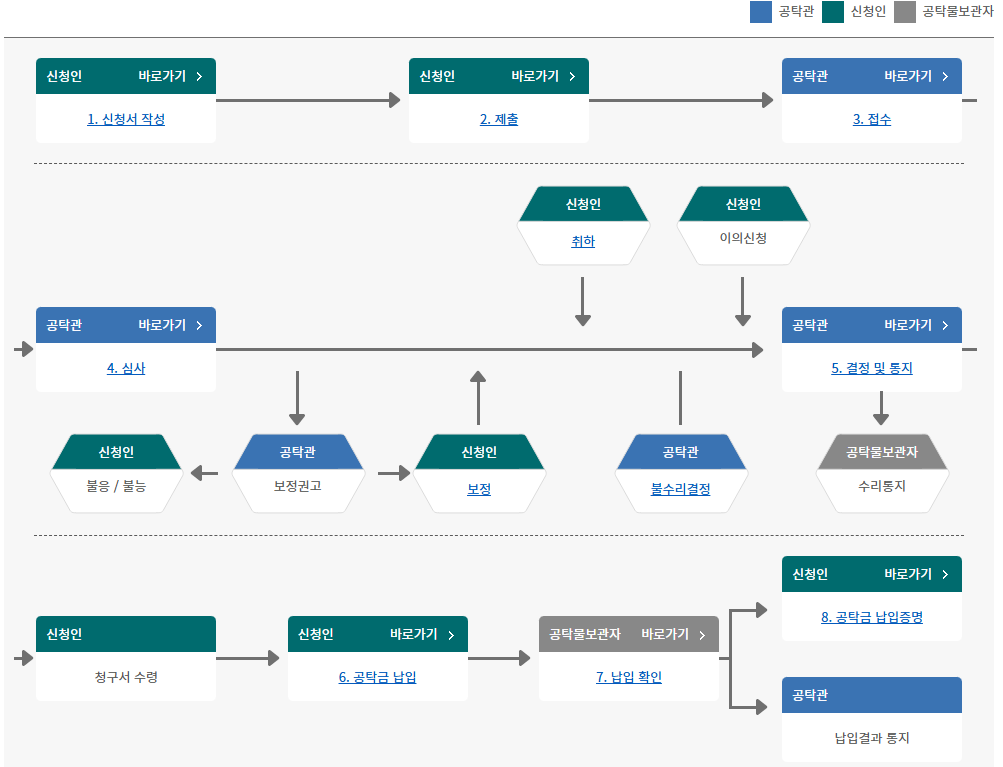Open the '2. 제출' step link
Image resolution: width=1003 pixels, height=767 pixels.
pos(499,119)
